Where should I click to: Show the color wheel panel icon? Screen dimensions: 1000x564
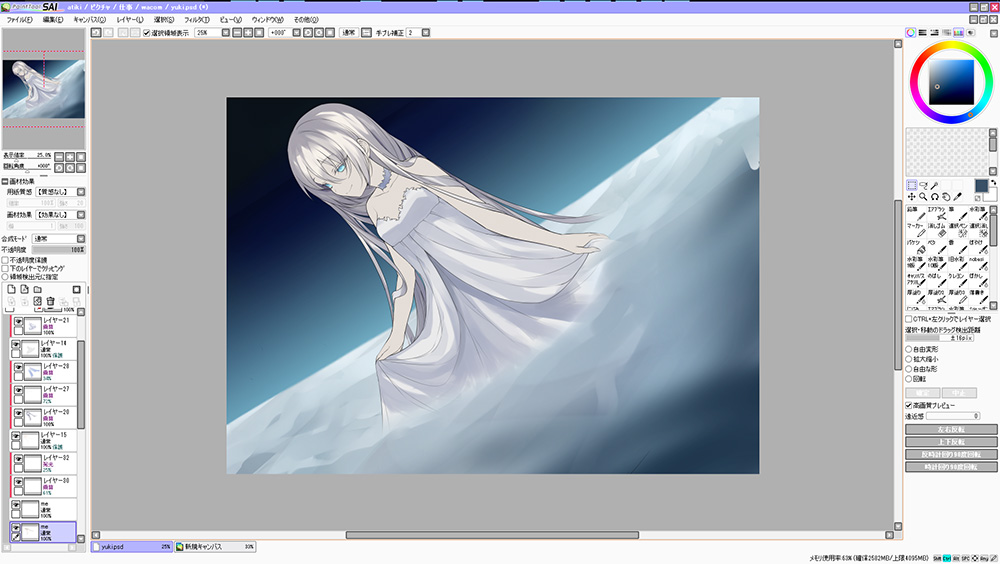tap(911, 33)
